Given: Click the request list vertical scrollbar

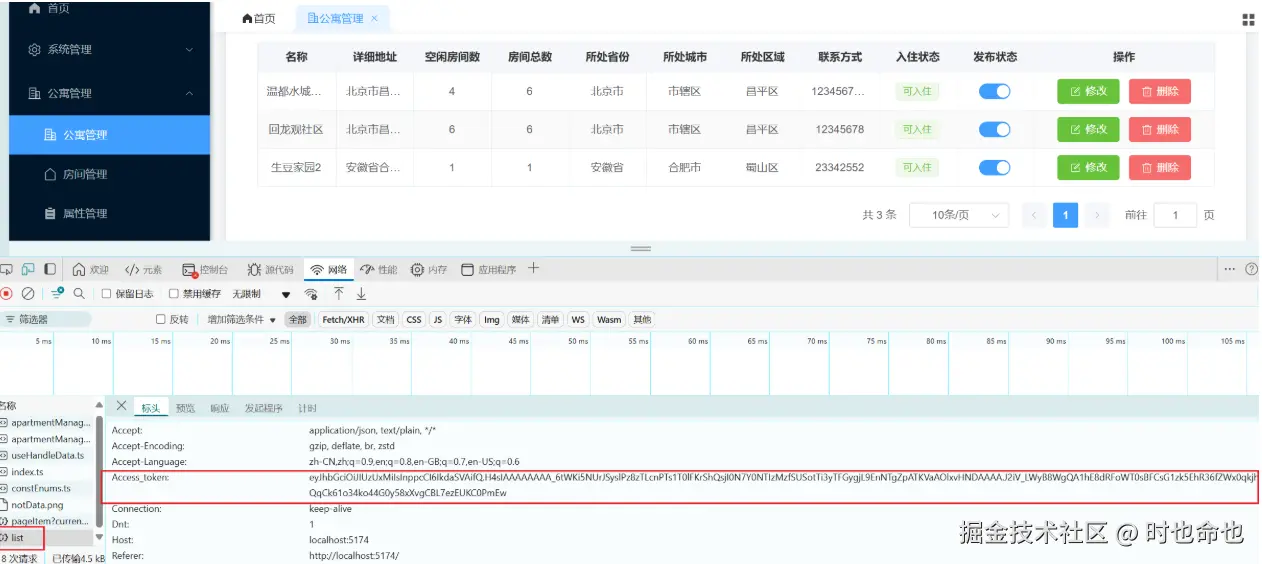Looking at the screenshot, I should 99,470.
